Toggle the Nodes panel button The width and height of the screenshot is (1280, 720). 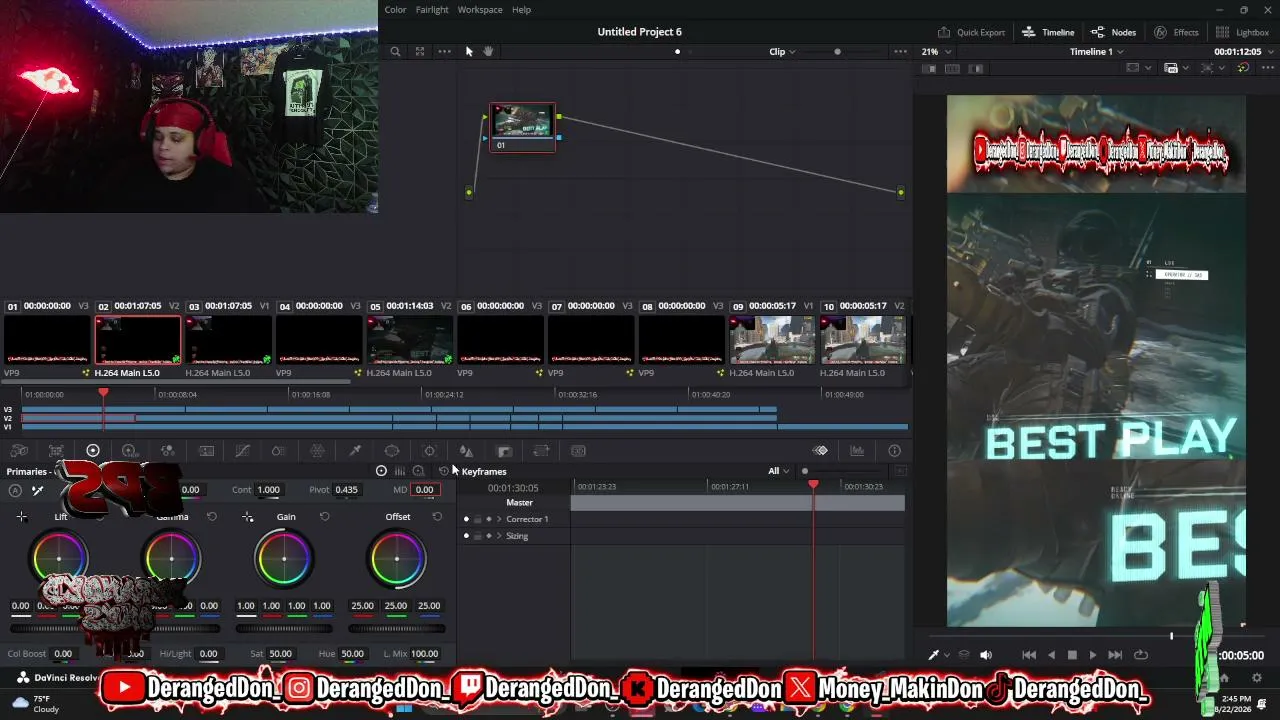click(x=1113, y=32)
